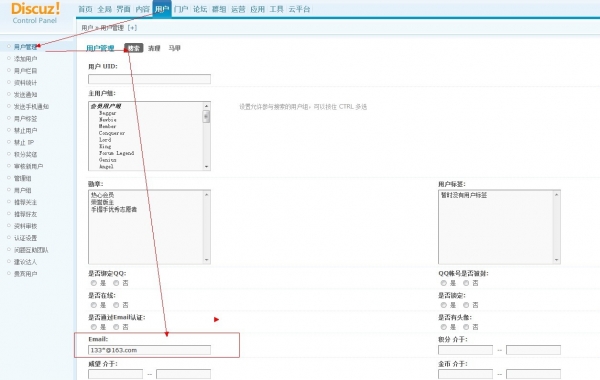Open 资料统计 in the left sidebar
Screen dimensions: 600x380
click(25, 83)
